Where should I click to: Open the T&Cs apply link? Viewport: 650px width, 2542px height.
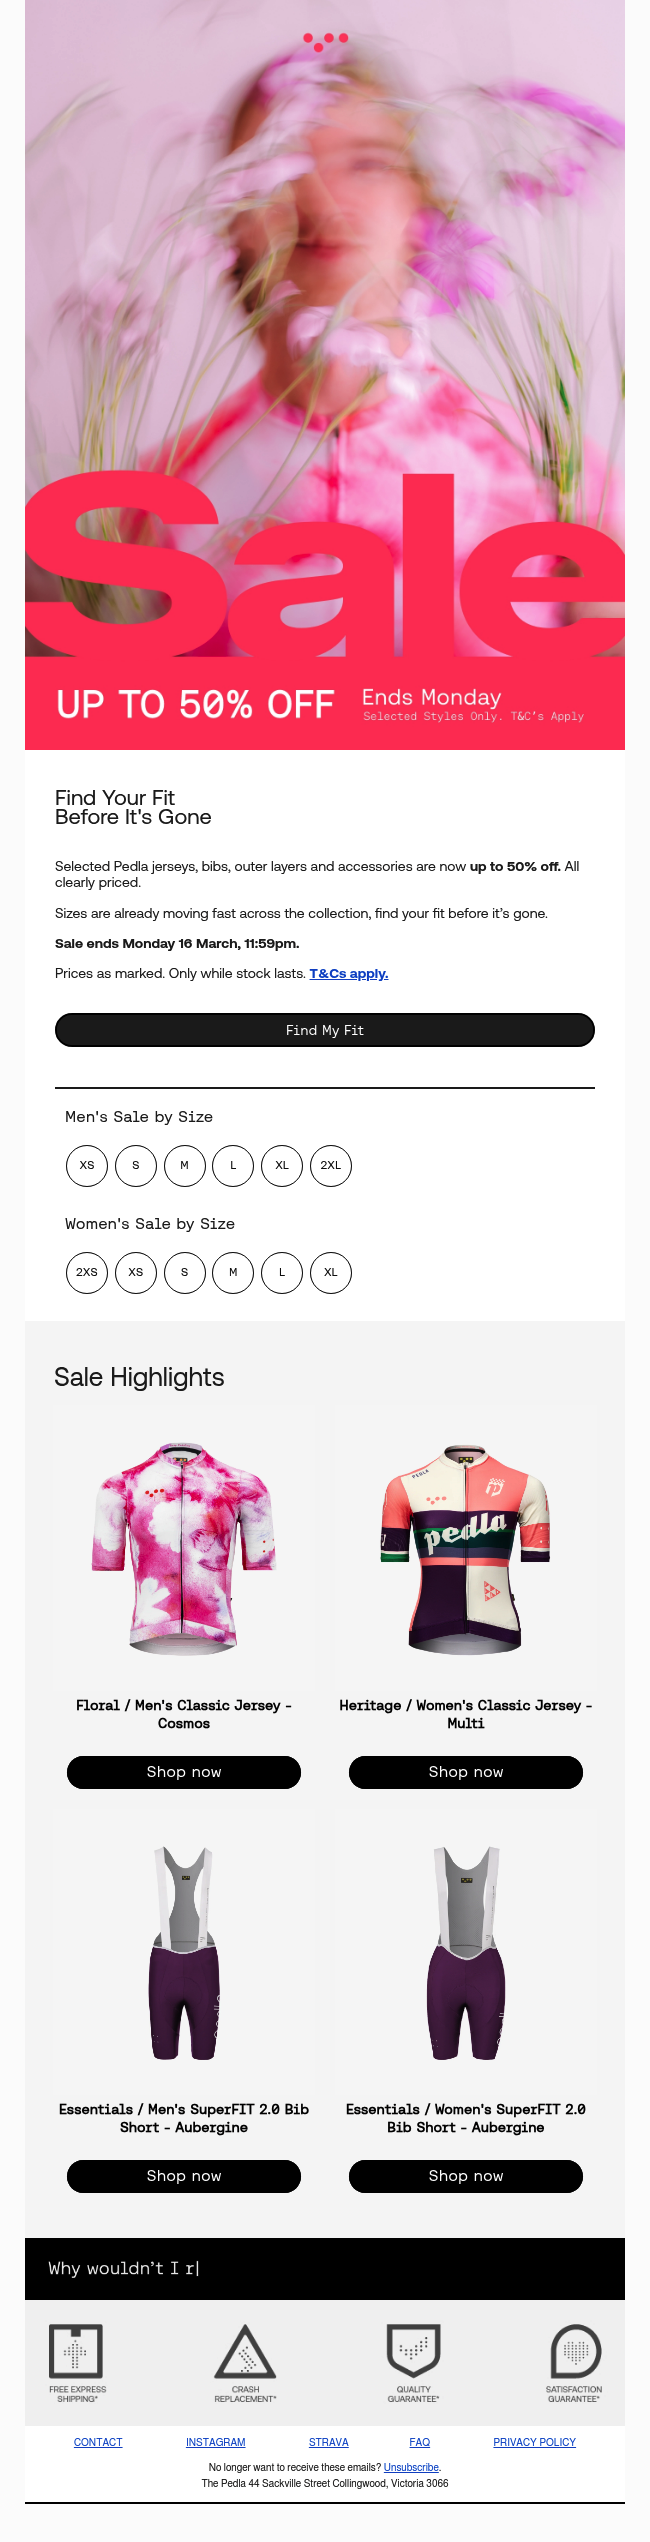(349, 972)
